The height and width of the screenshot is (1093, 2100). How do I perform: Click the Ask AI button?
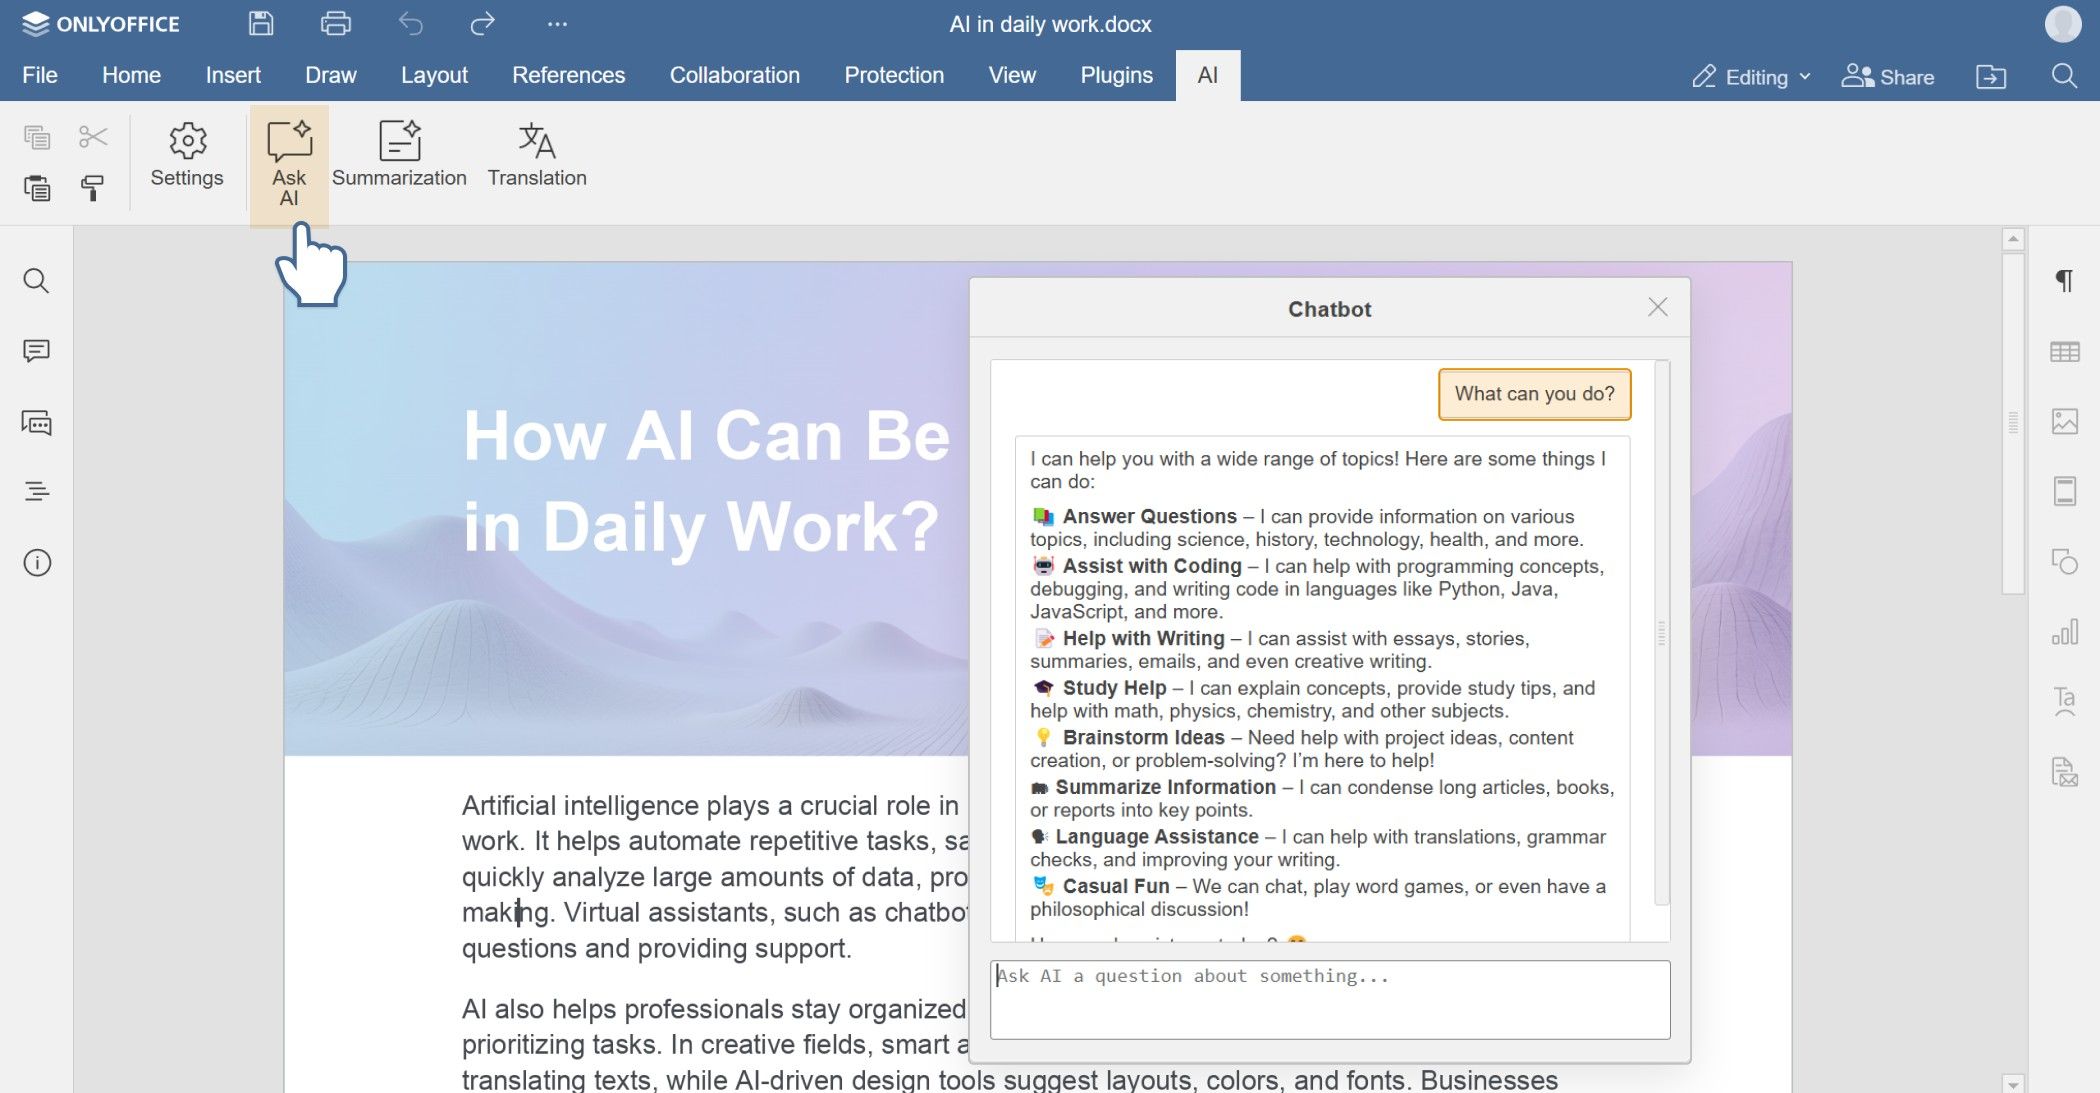pyautogui.click(x=289, y=165)
